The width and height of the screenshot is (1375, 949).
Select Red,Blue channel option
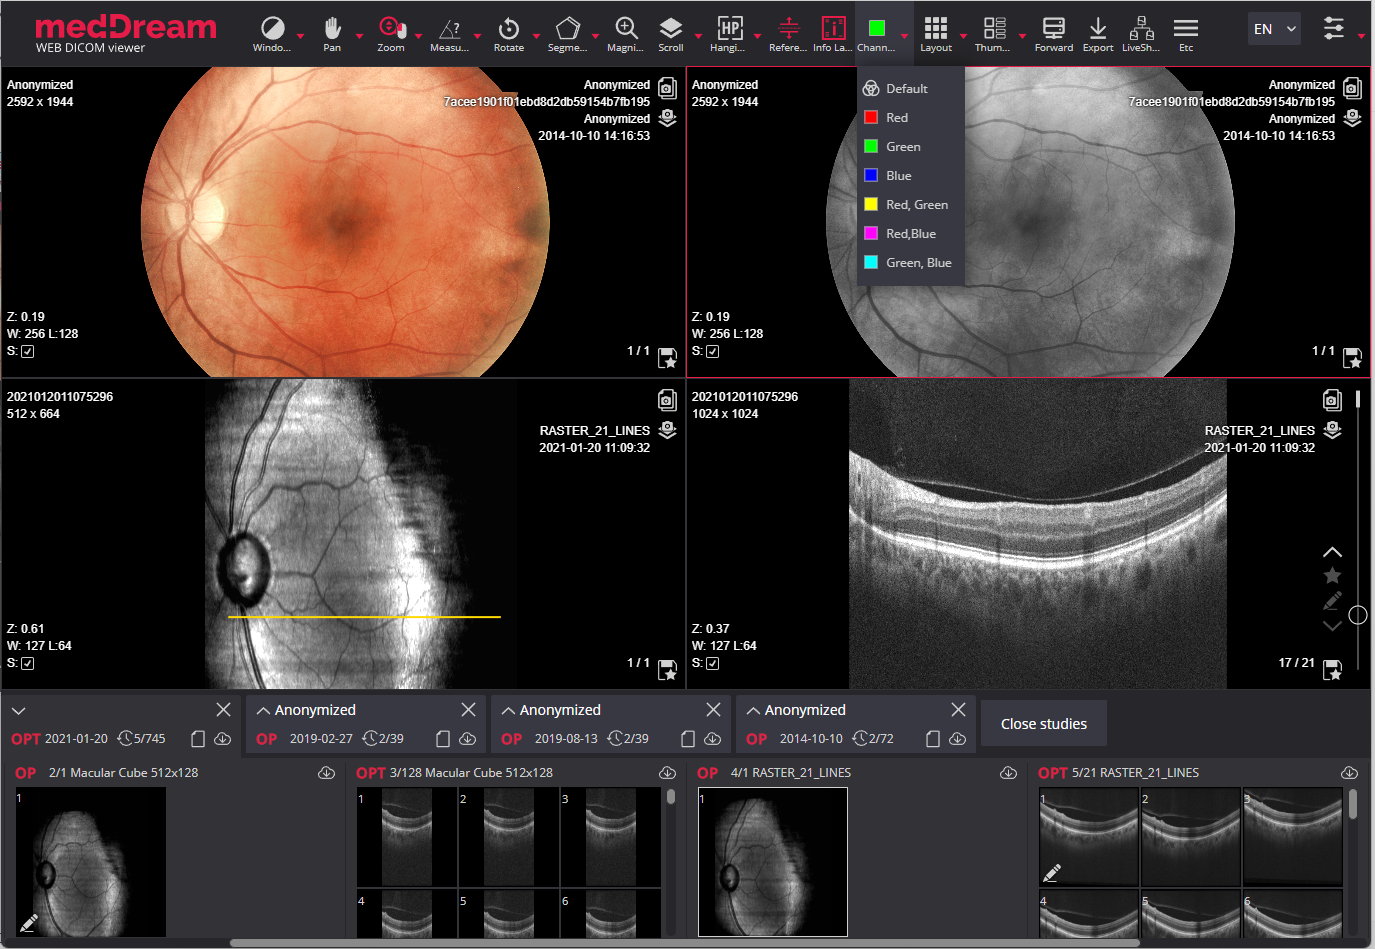pyautogui.click(x=910, y=234)
